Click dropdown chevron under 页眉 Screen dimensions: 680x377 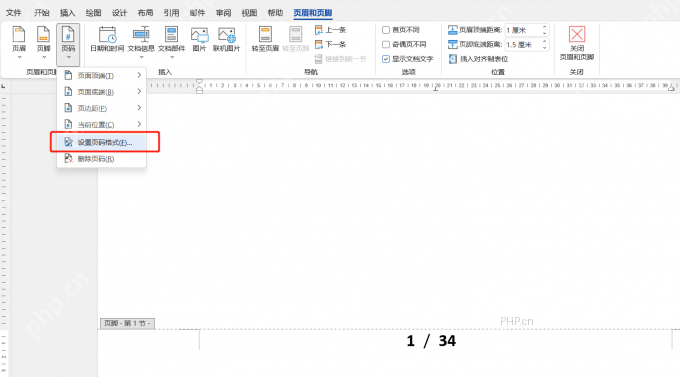click(19, 57)
